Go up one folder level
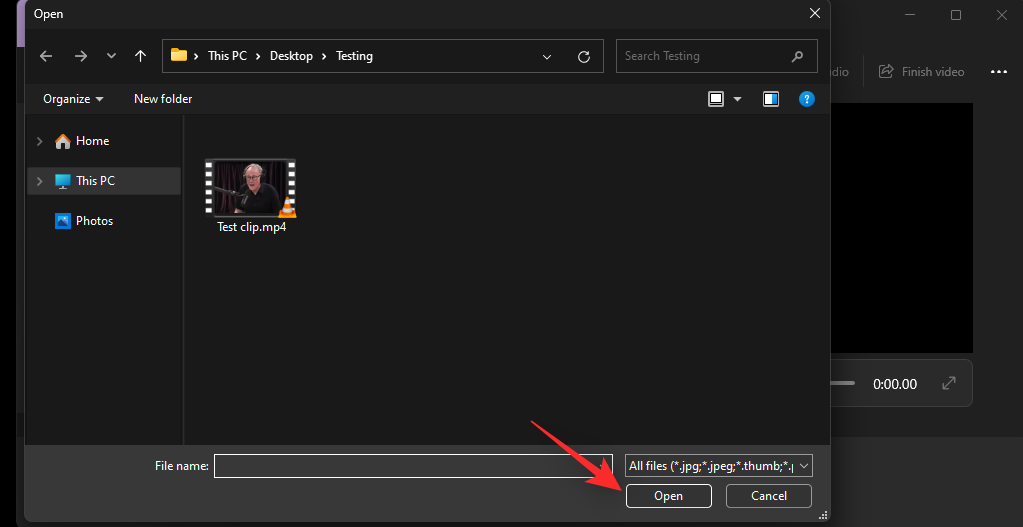This screenshot has height=527, width=1023. point(140,56)
